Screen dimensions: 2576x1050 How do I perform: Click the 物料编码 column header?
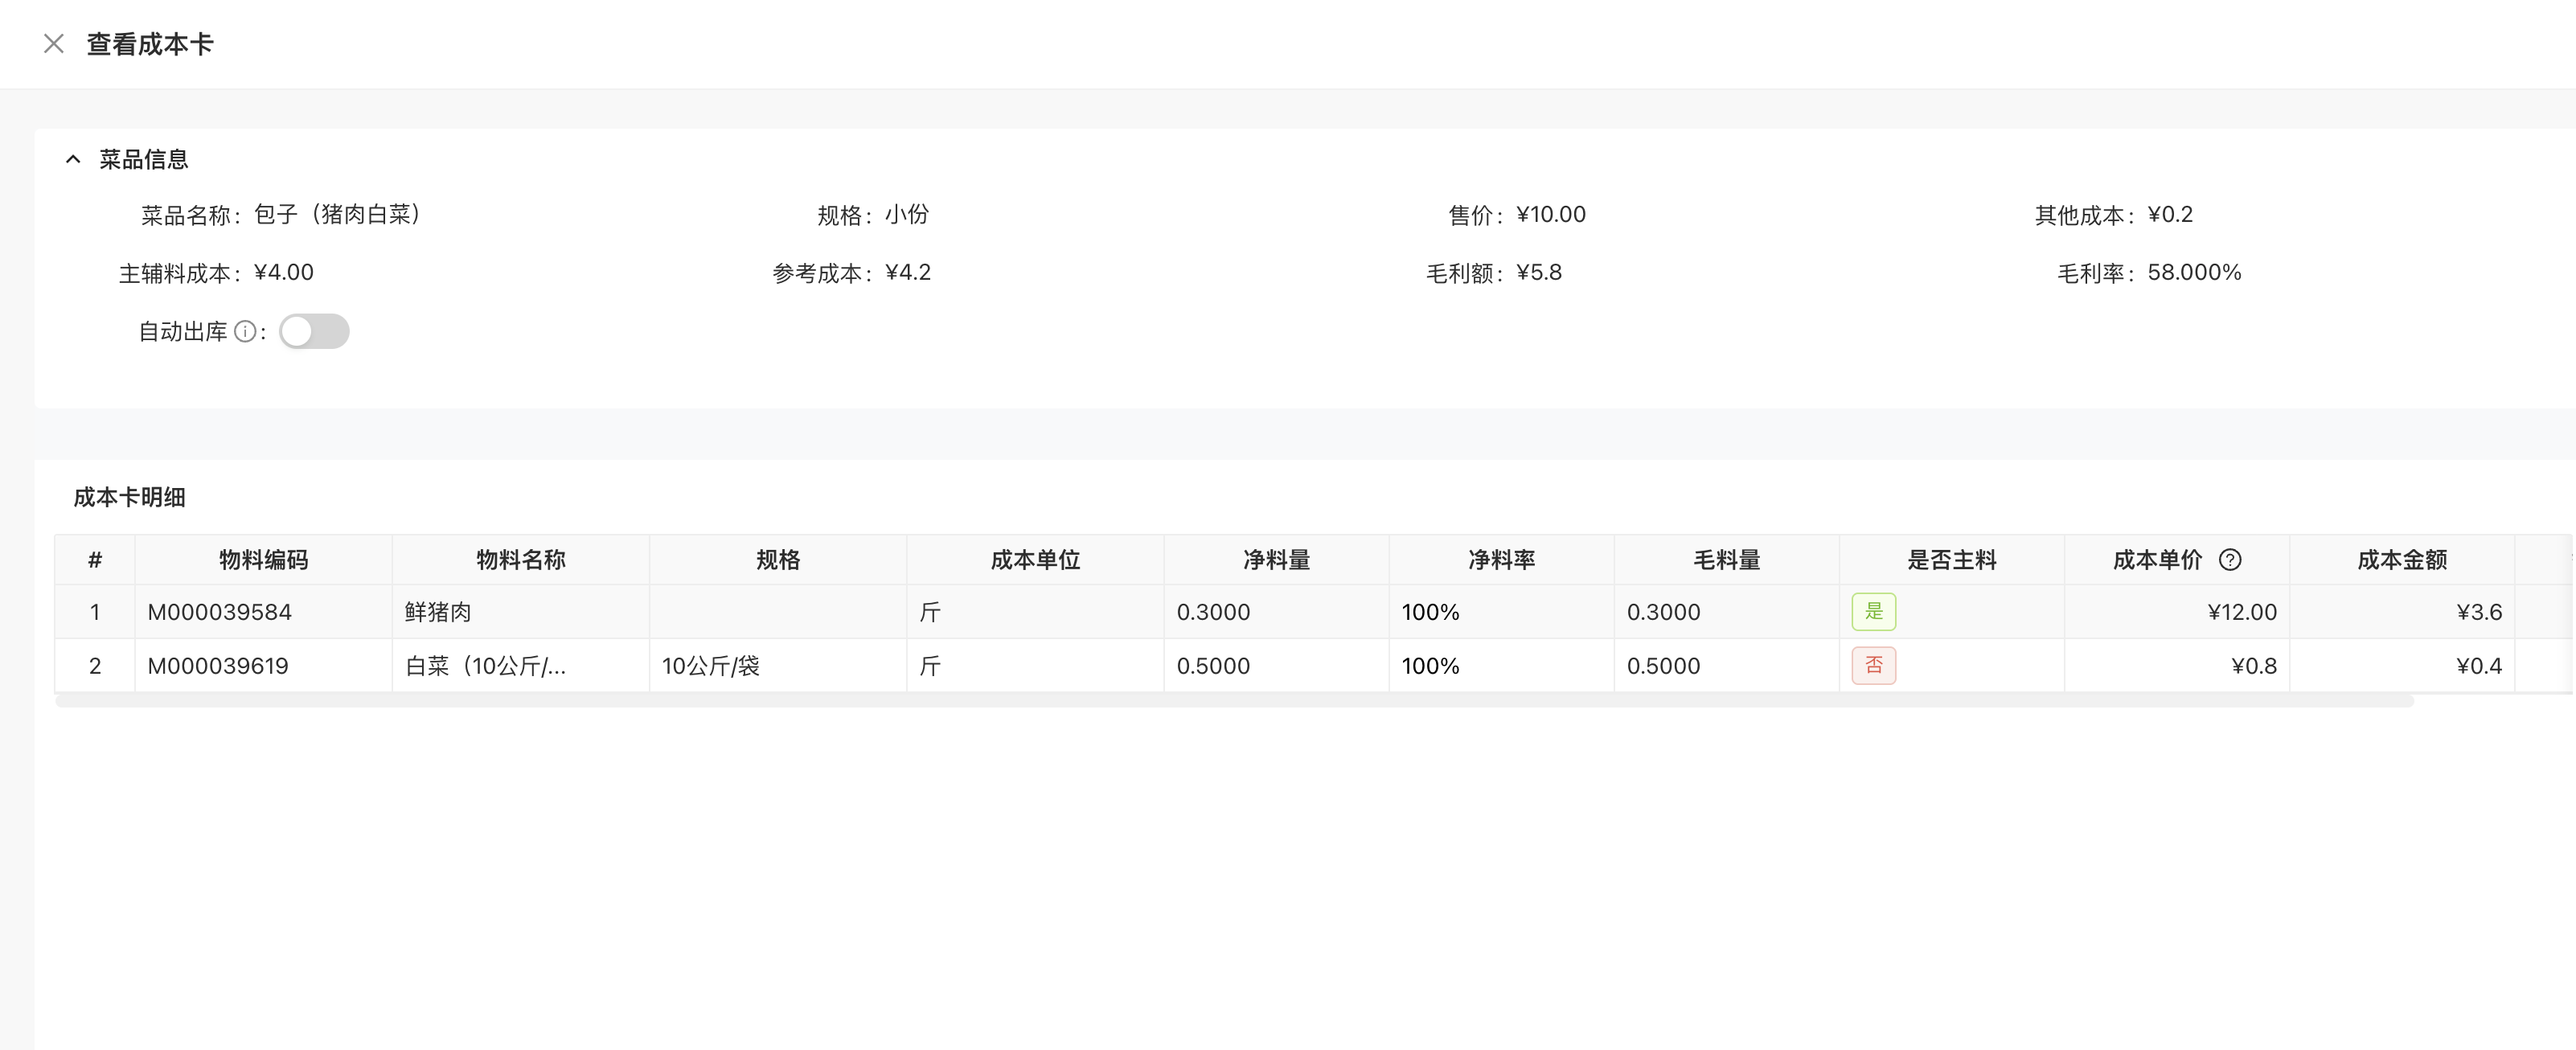coord(263,560)
